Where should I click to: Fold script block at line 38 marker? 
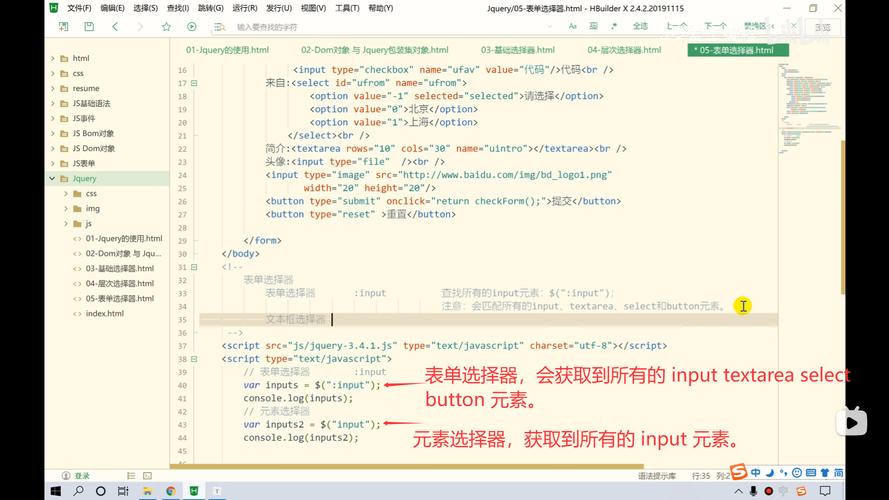pos(194,359)
